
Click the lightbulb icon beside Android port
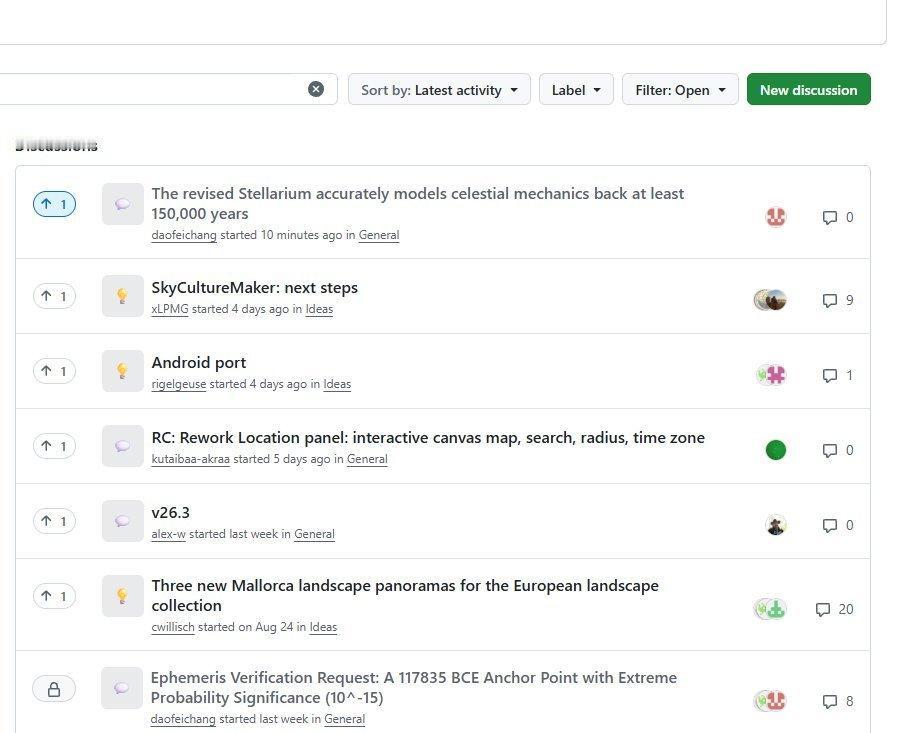(122, 371)
